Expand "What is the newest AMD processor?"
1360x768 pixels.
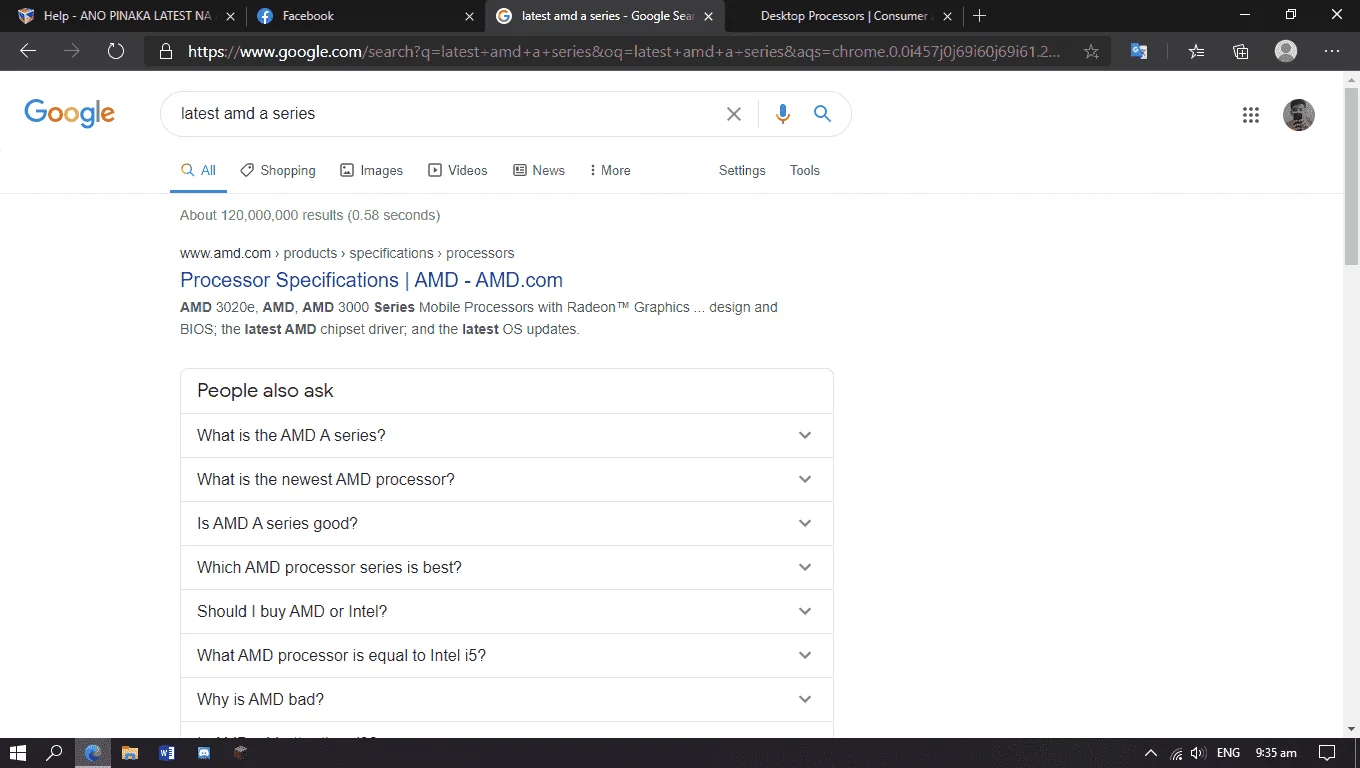tap(506, 480)
